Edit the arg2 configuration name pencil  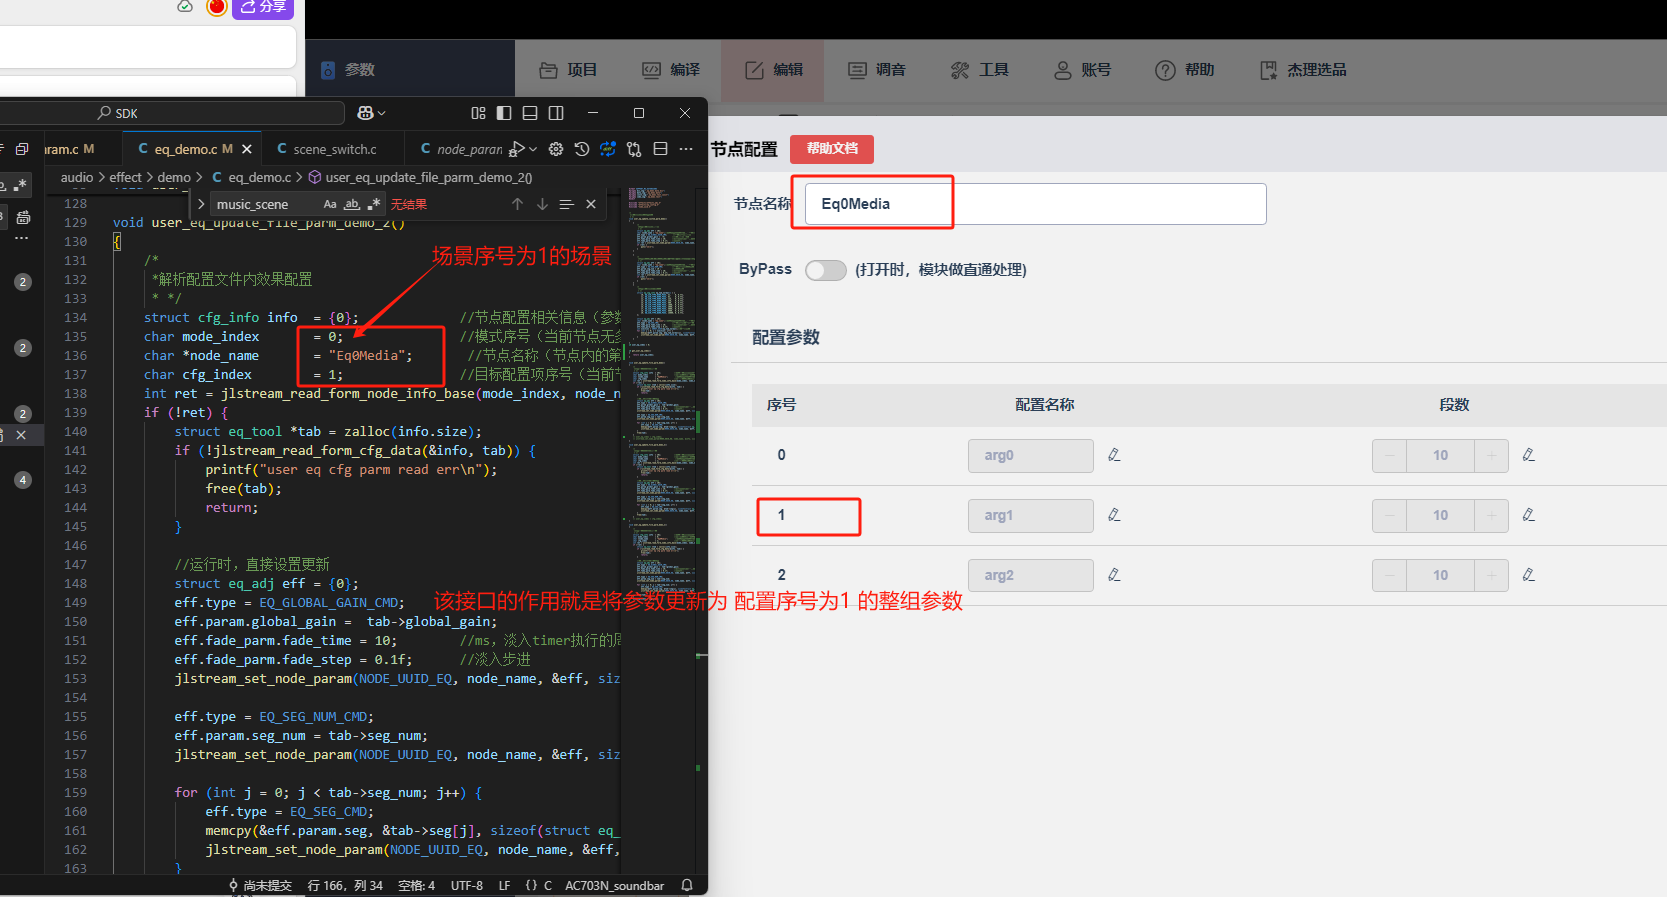point(1114,575)
